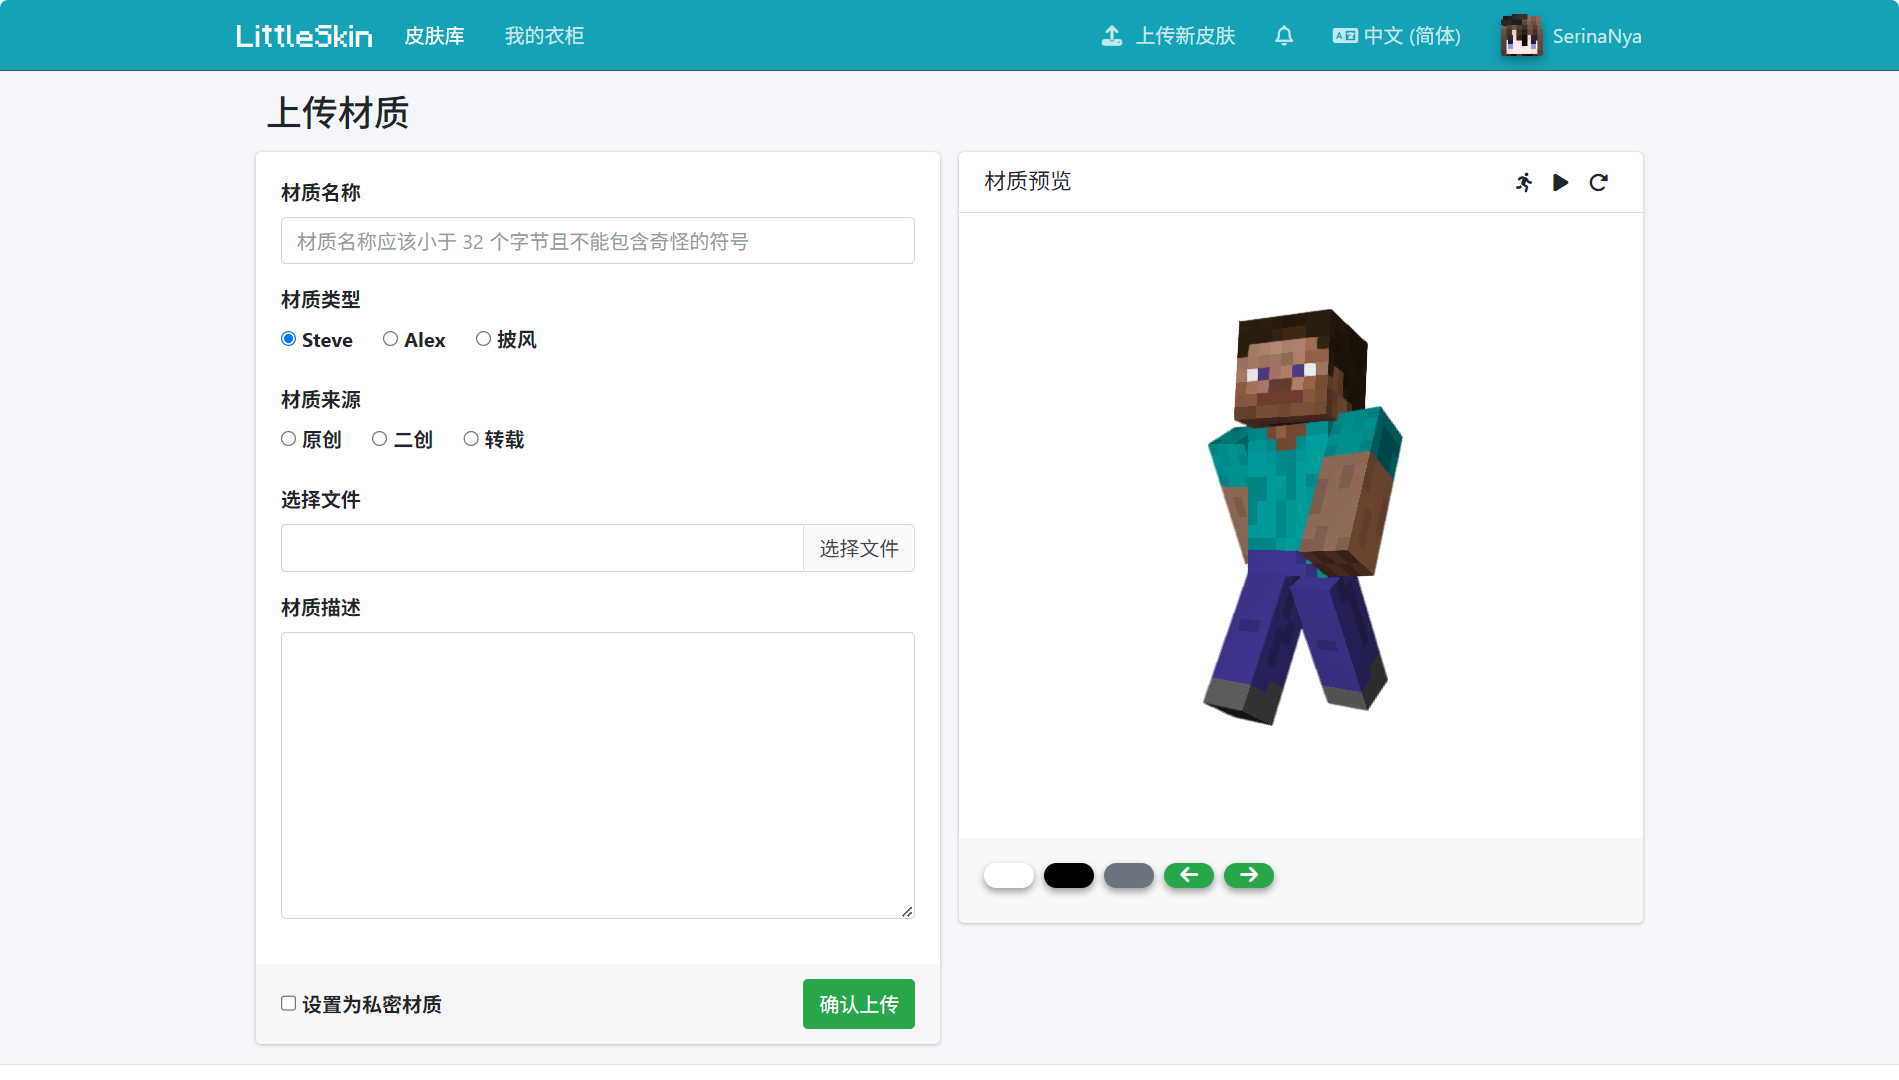Image resolution: width=1899 pixels, height=1080 pixels.
Task: Click the walking animation icon in texture preview
Action: [1523, 182]
